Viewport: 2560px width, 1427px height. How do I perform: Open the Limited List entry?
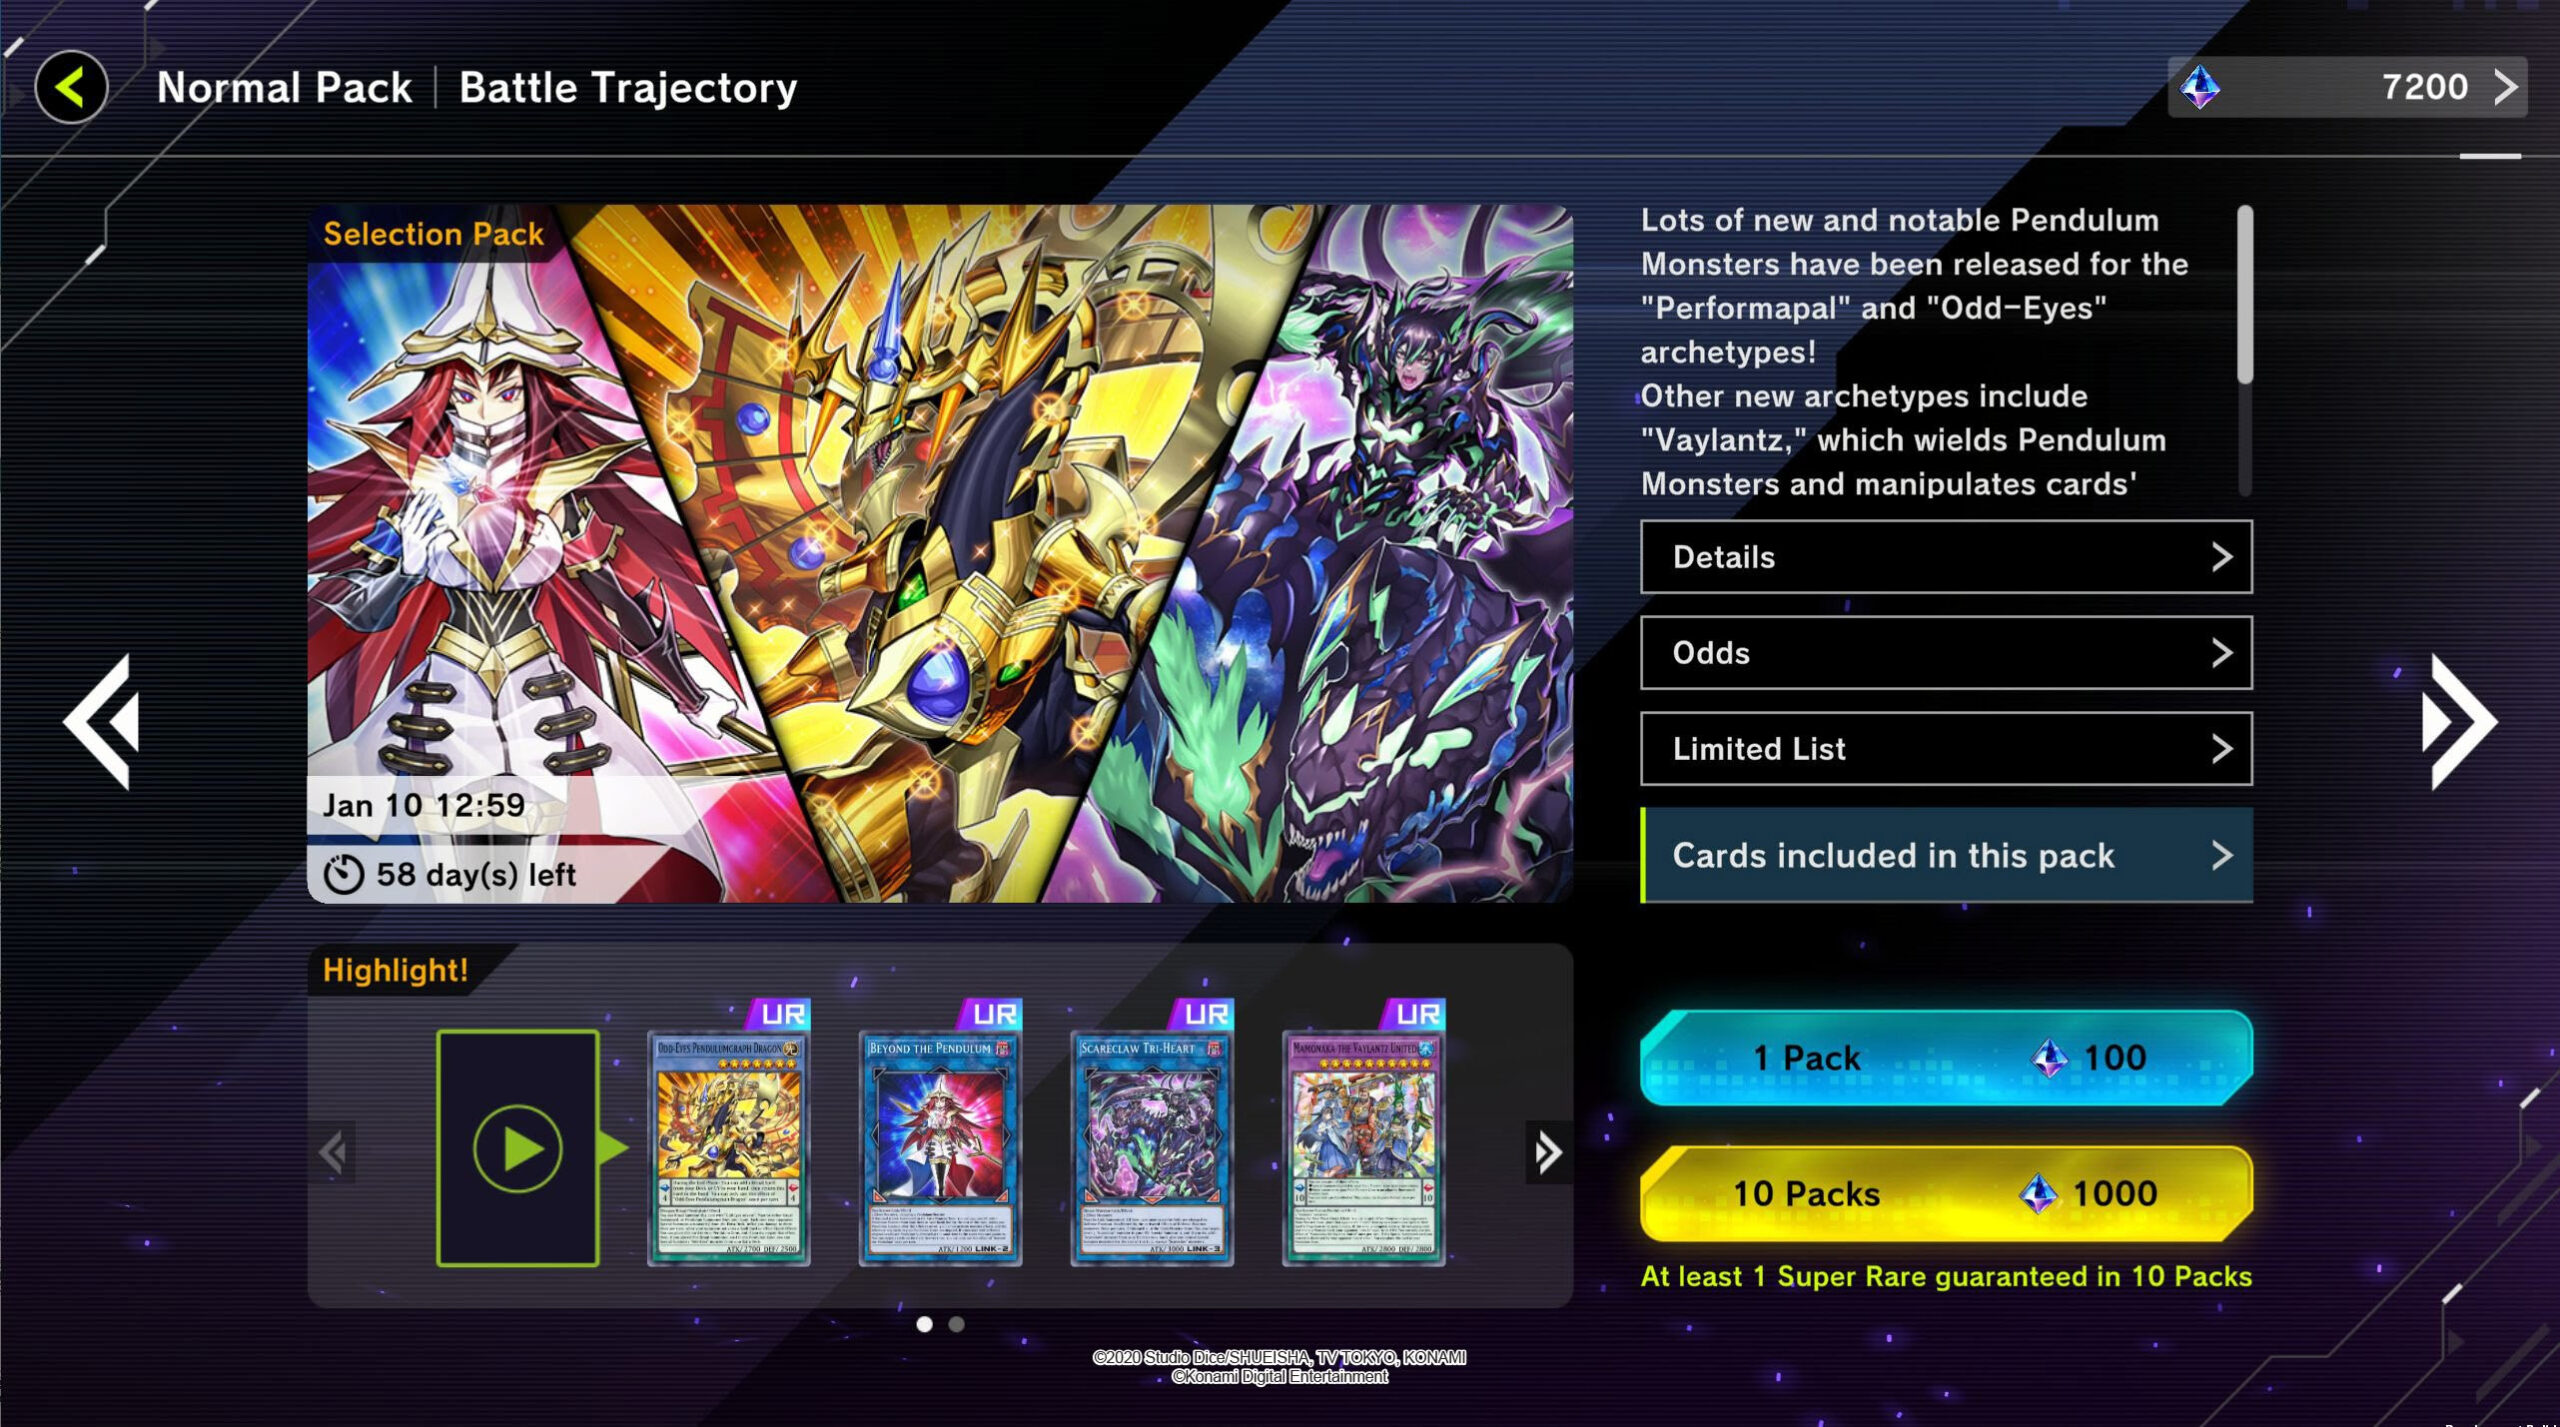(x=1946, y=749)
